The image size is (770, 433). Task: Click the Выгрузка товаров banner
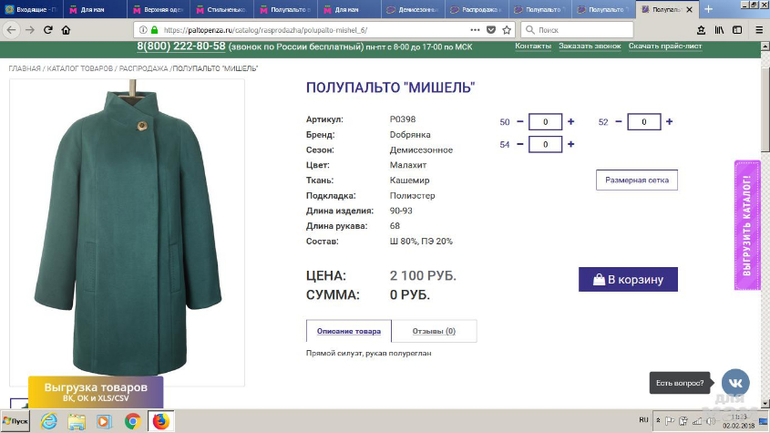coord(96,391)
